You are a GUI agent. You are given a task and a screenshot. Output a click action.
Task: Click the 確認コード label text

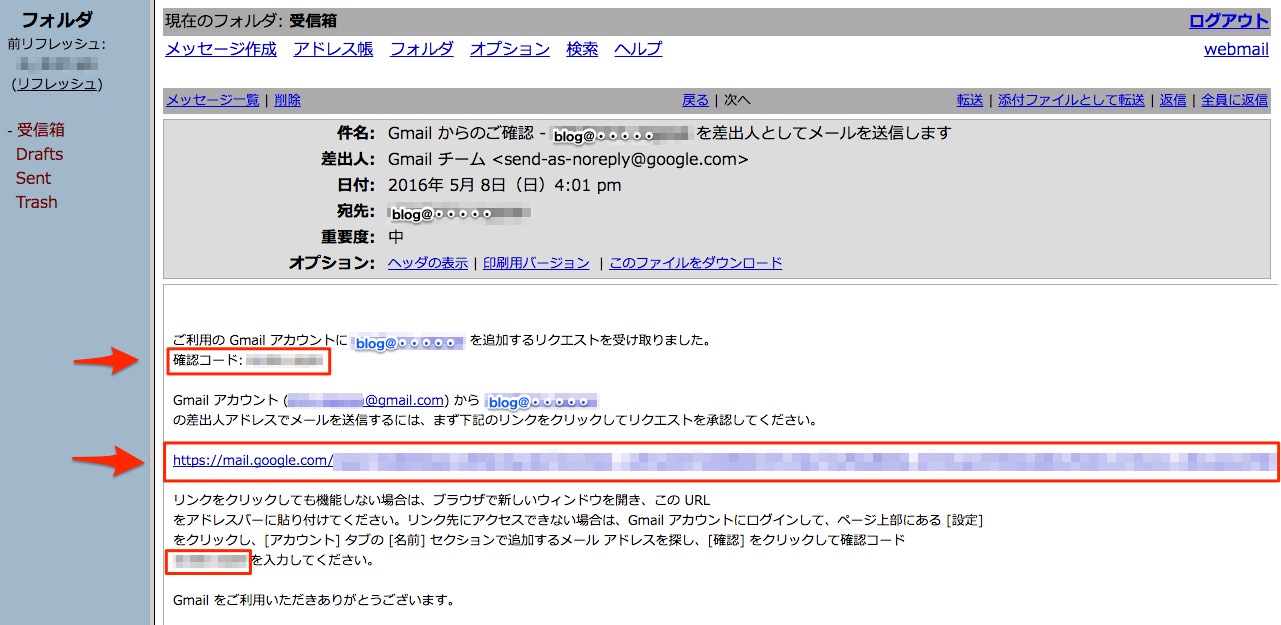208,360
